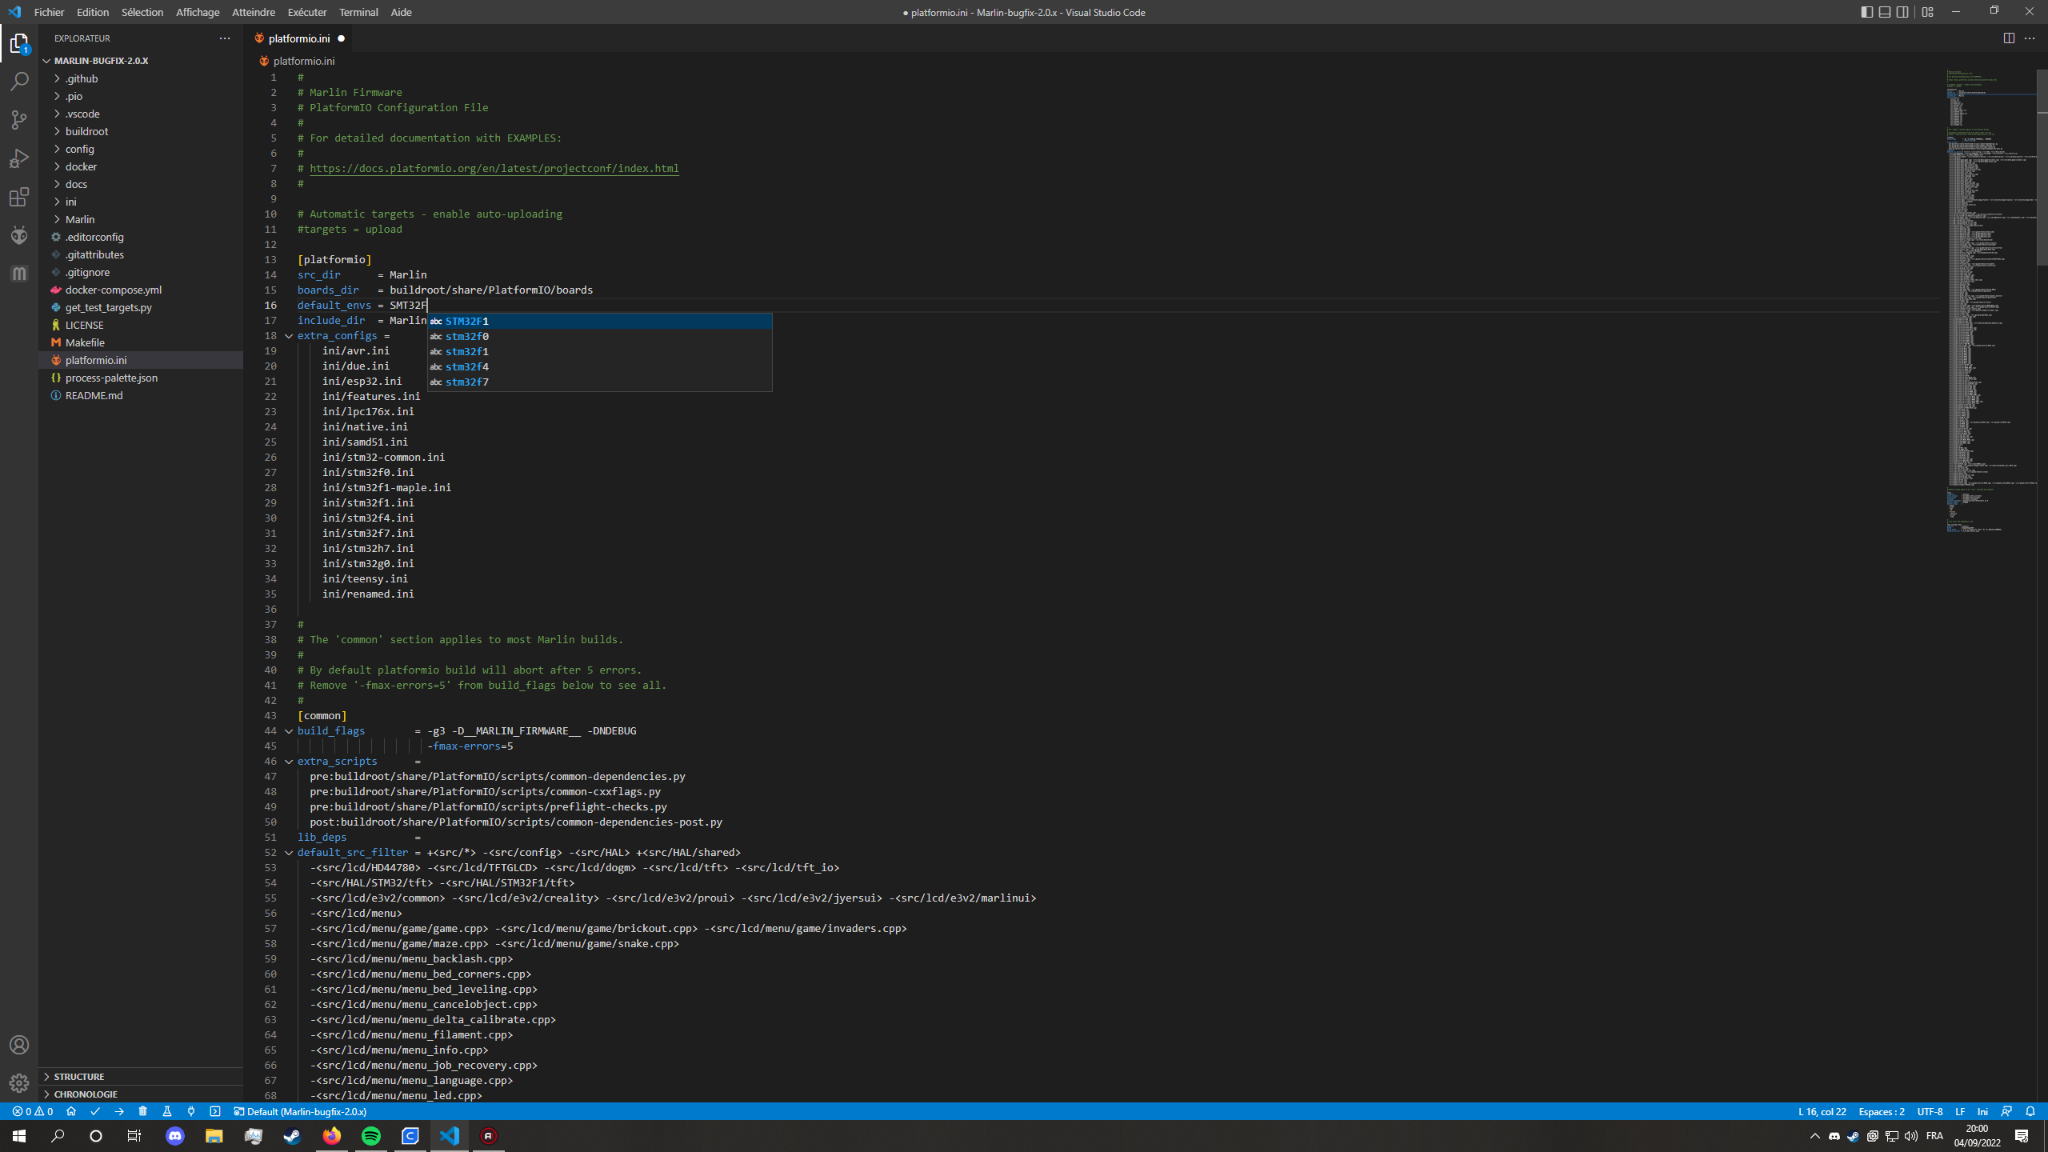2048x1152 pixels.
Task: Toggle the bottom panel layout button
Action: tap(1884, 12)
